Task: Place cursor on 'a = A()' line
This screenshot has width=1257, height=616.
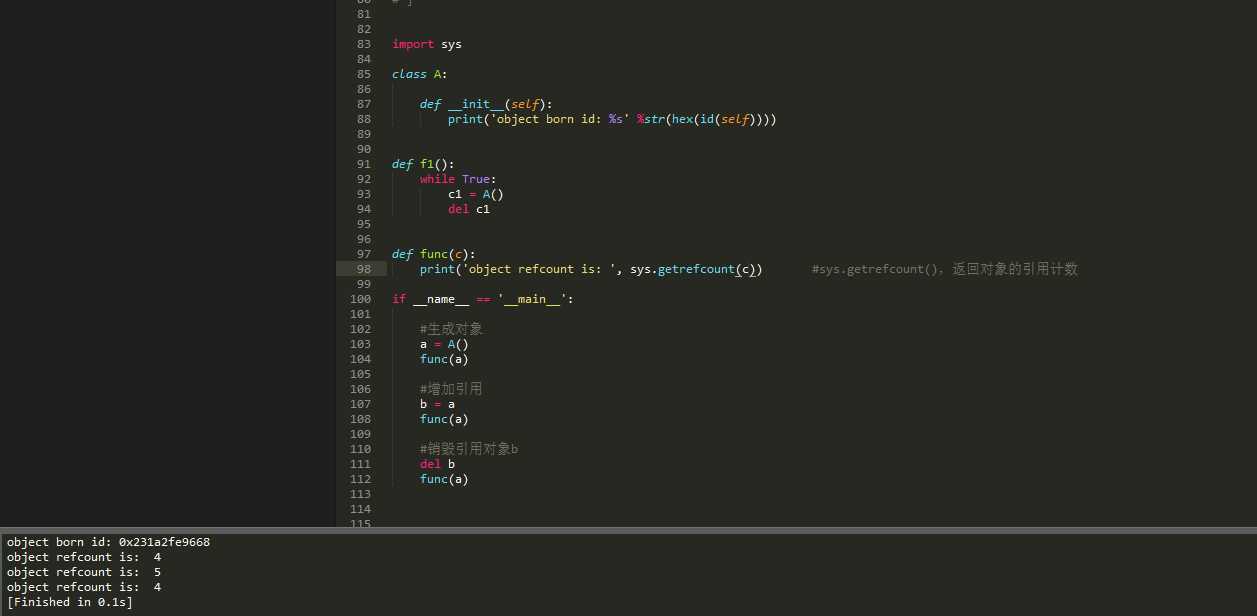Action: click(444, 344)
